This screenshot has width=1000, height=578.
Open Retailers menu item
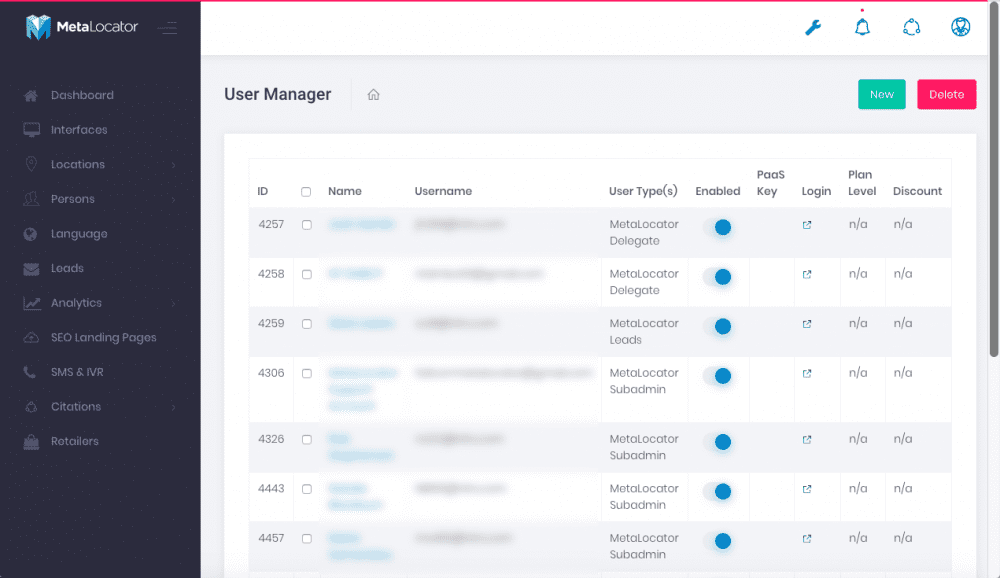pyautogui.click(x=75, y=441)
